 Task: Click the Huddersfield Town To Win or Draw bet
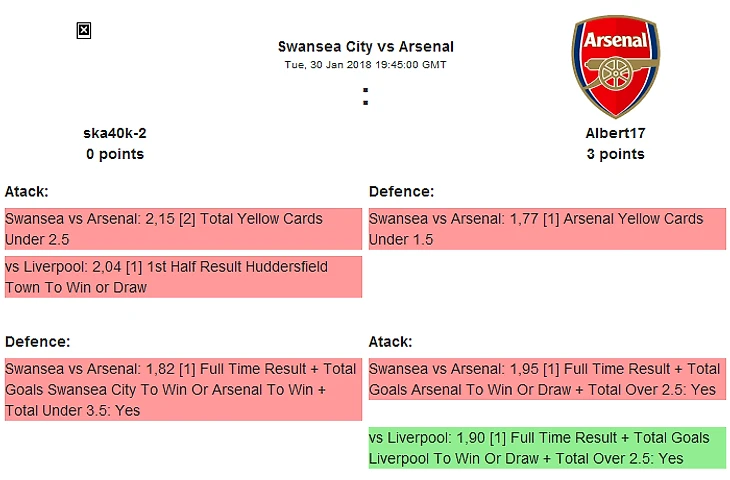click(183, 277)
